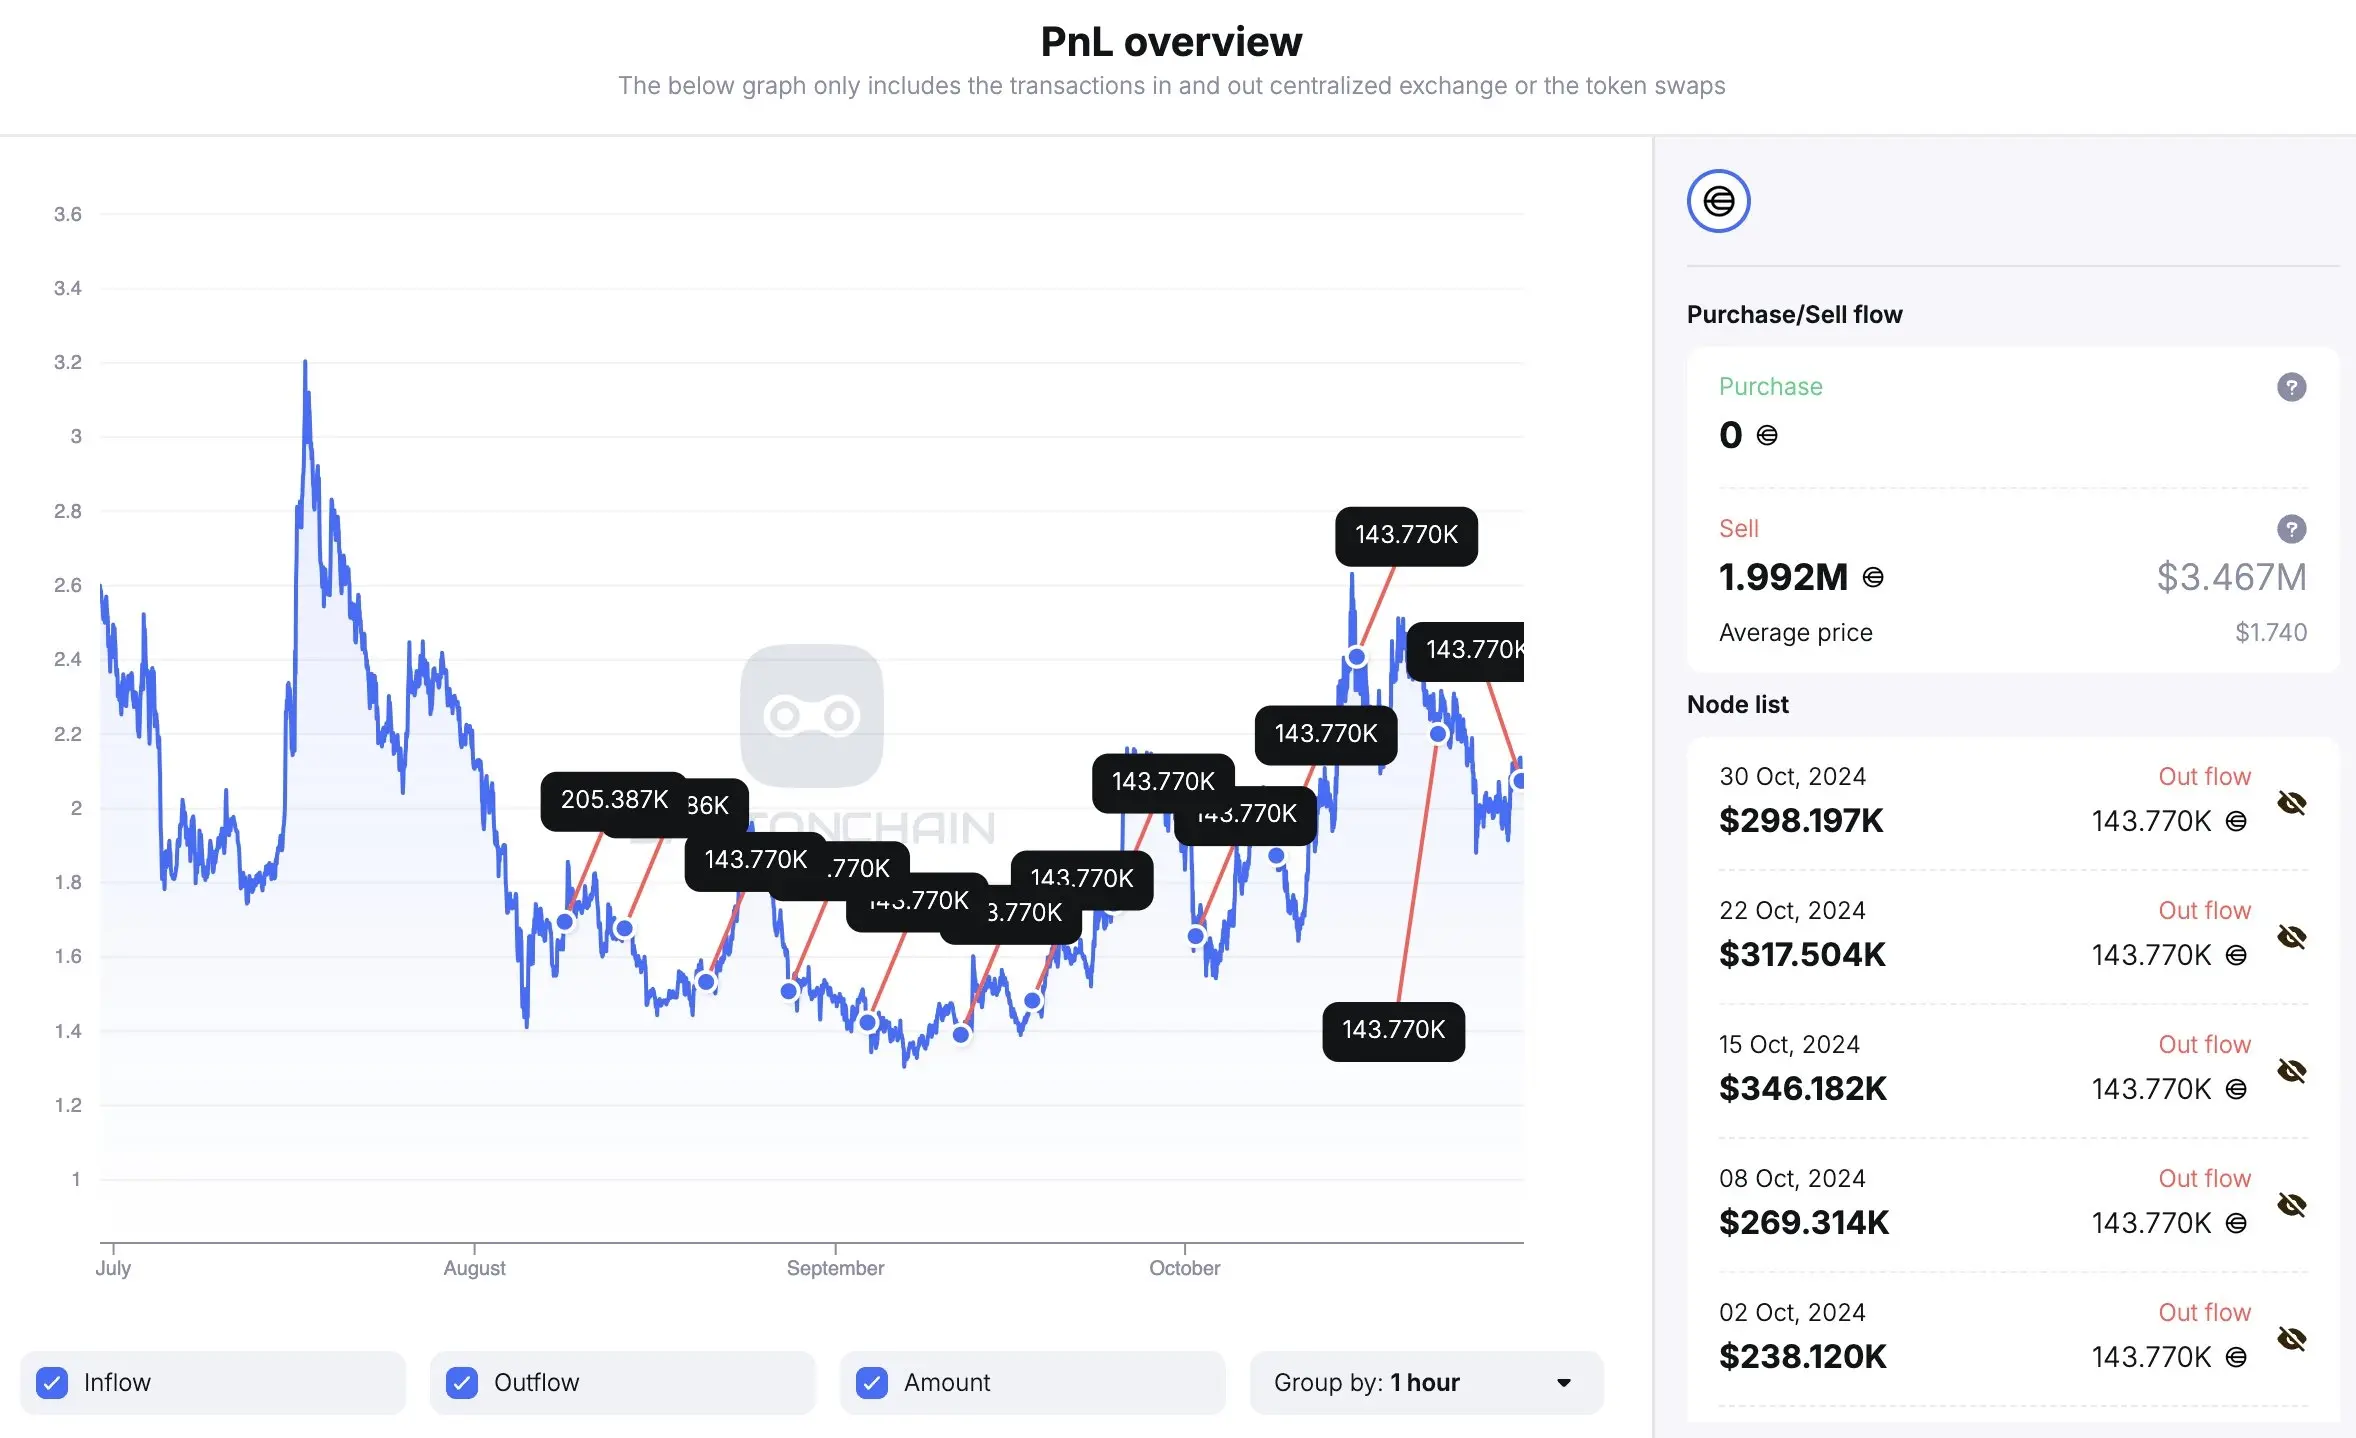Disable the Outflow checkbox
The width and height of the screenshot is (2356, 1438).
point(462,1383)
